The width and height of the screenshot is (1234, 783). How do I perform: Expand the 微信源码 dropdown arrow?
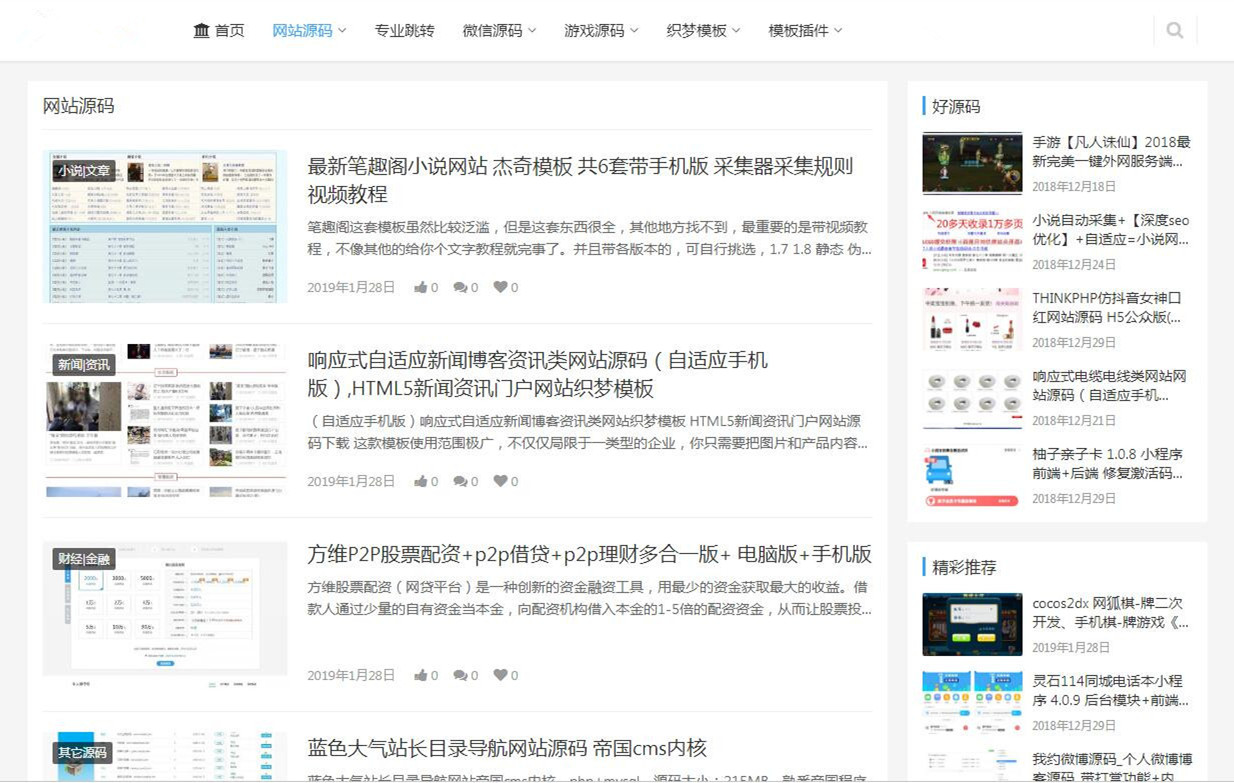pos(532,31)
